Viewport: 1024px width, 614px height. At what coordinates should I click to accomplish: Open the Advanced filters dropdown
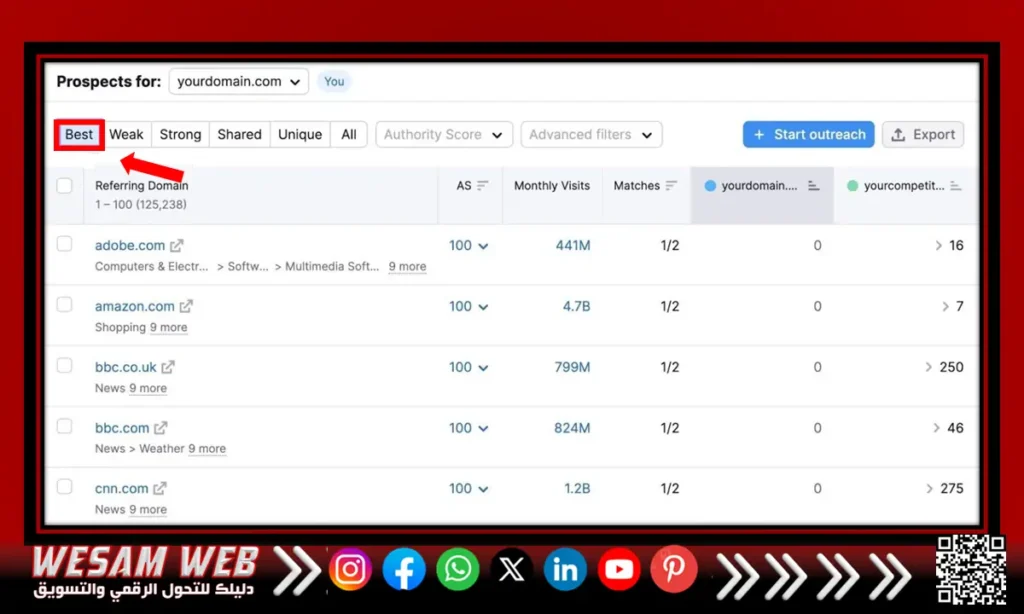[x=591, y=135]
